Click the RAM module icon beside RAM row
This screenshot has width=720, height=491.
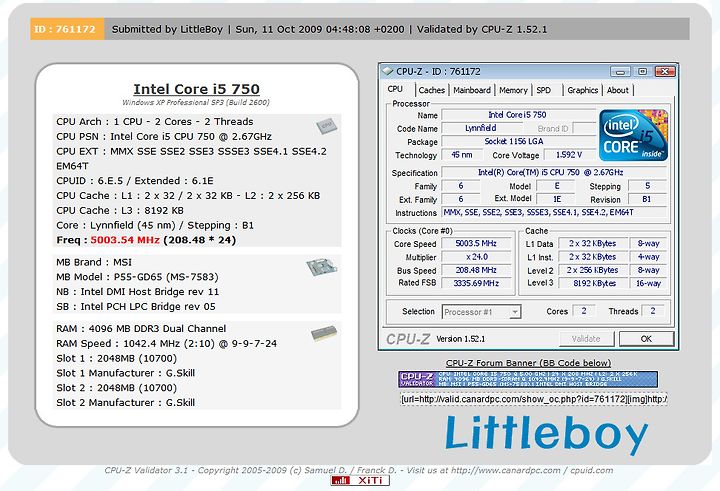(324, 333)
